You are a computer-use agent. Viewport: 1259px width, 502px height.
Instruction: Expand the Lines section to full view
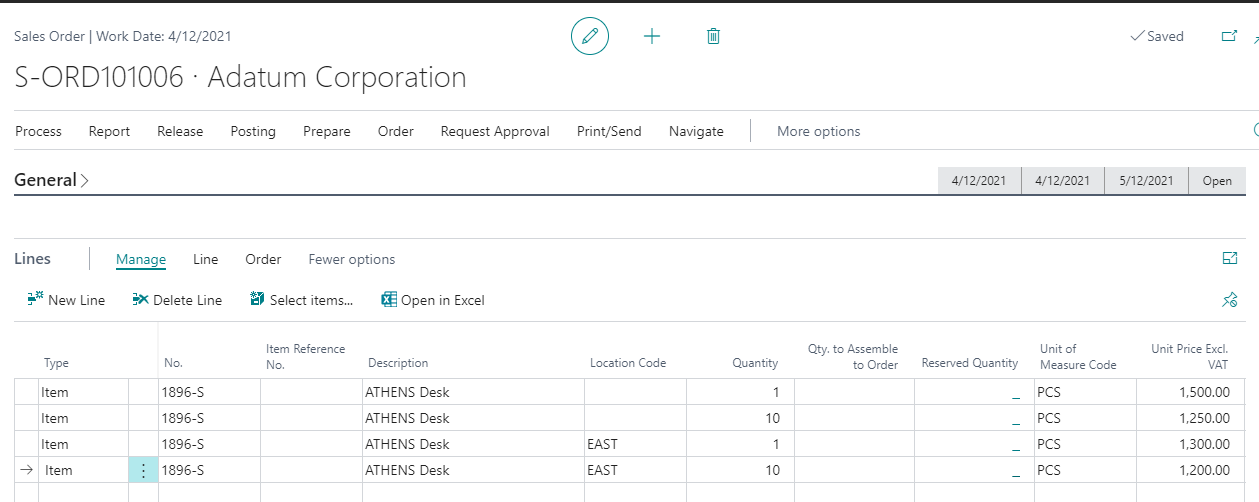coord(1230,258)
